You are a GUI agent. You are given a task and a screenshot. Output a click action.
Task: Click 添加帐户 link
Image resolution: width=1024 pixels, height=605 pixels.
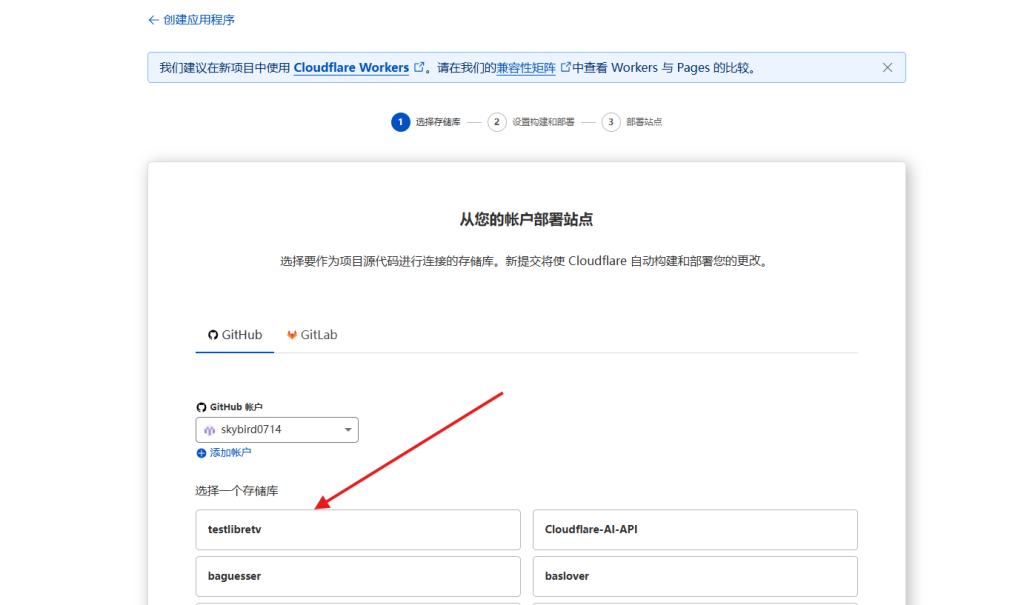230,453
